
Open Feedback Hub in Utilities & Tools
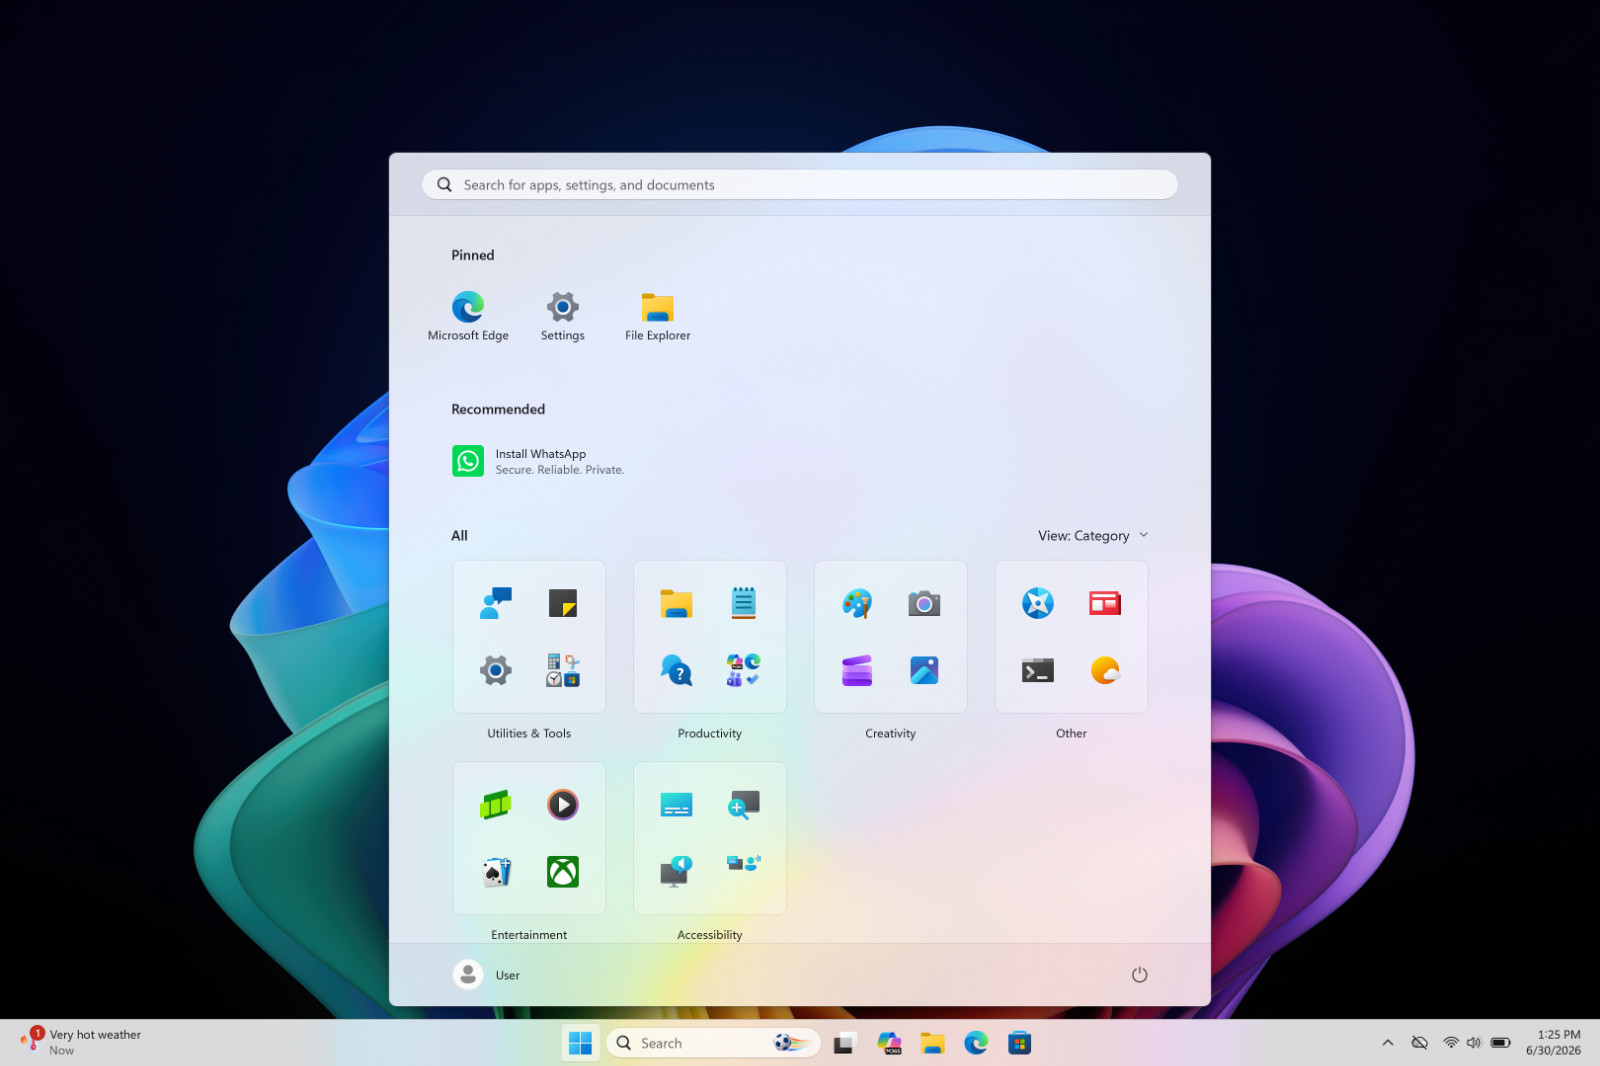(496, 603)
